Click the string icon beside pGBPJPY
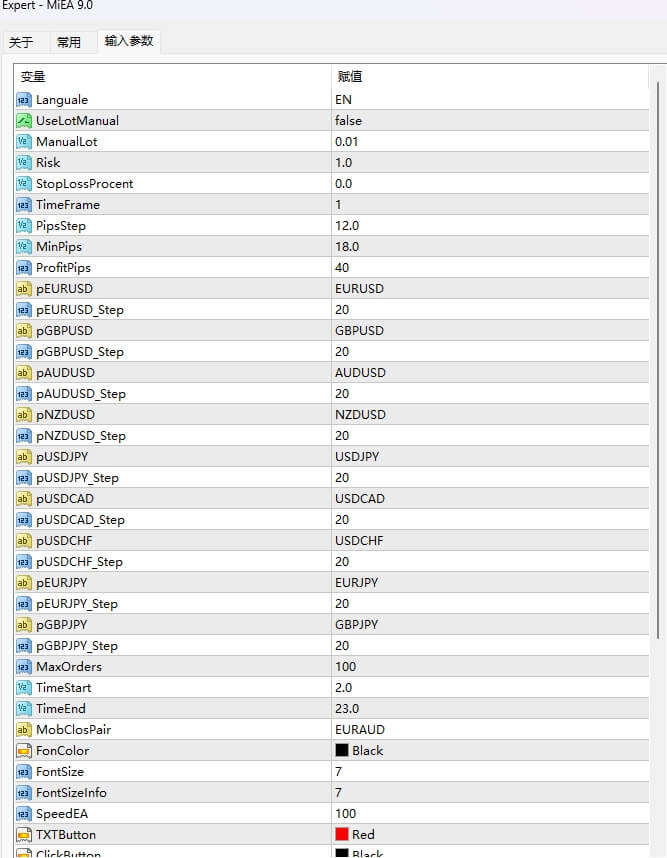This screenshot has height=858, width=667. pyautogui.click(x=24, y=625)
